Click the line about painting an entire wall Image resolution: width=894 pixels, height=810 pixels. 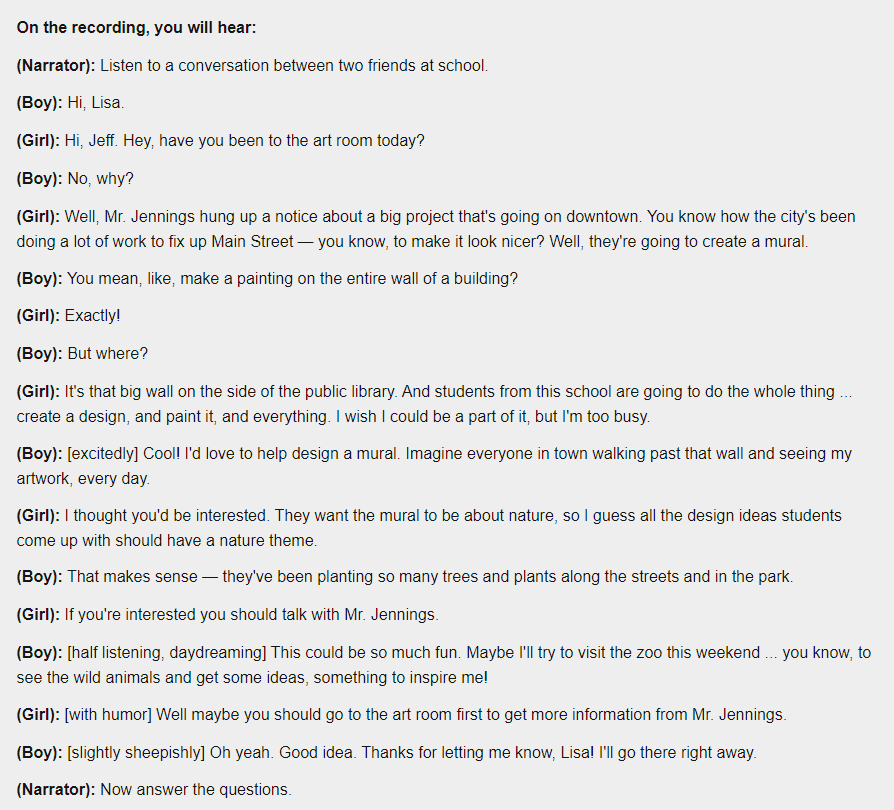(292, 279)
